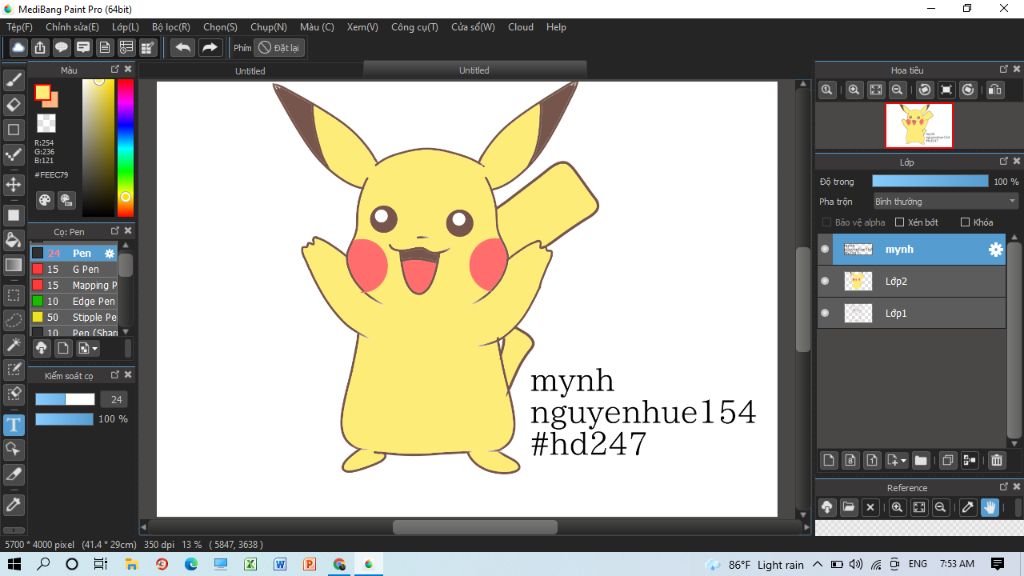This screenshot has width=1024, height=576.
Task: Choose the Move tool
Action: tap(14, 185)
